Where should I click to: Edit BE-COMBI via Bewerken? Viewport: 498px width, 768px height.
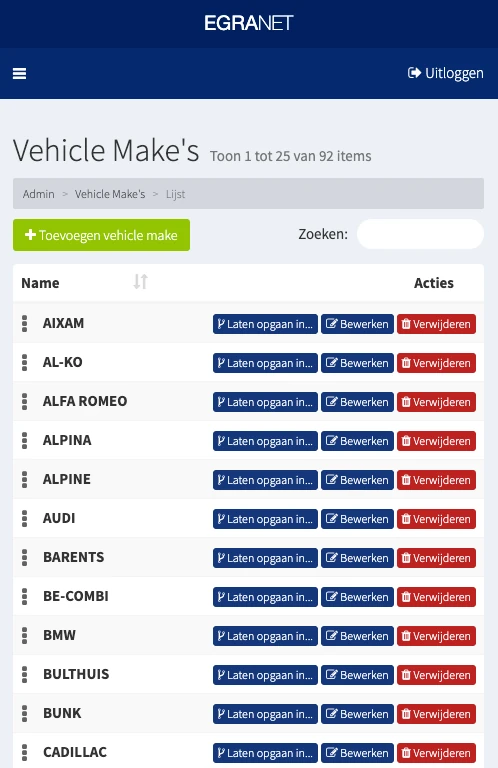(x=357, y=597)
